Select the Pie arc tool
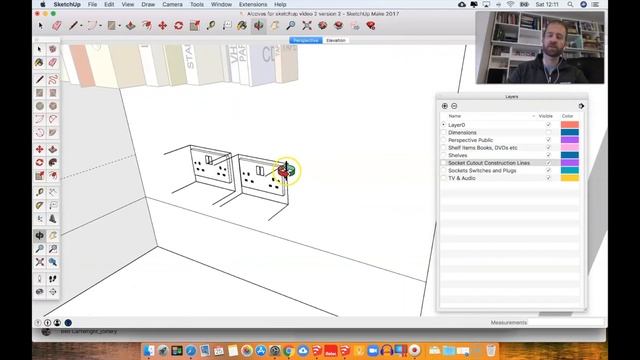The height and width of the screenshot is (360, 640). [x=53, y=132]
